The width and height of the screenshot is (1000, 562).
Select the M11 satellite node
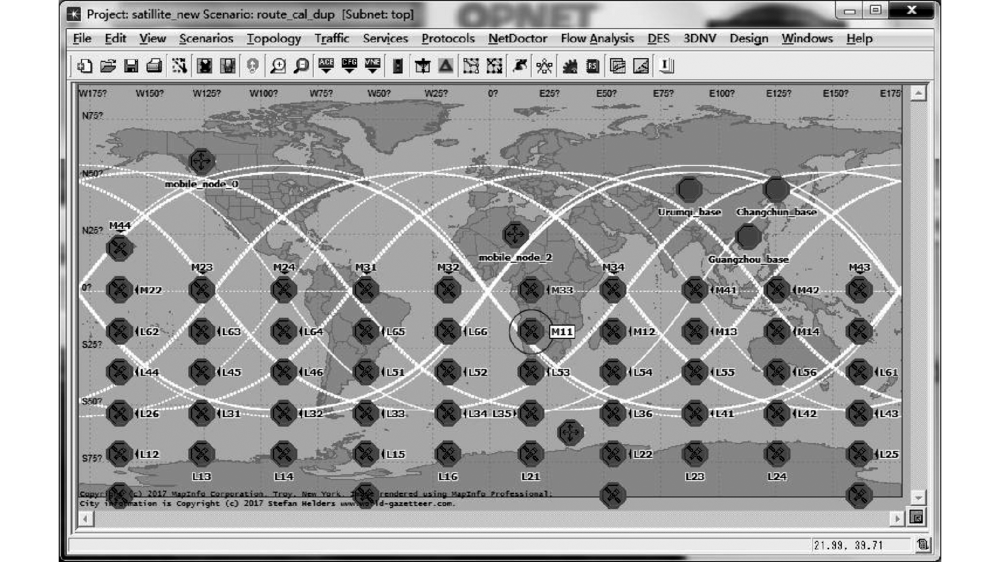point(531,331)
